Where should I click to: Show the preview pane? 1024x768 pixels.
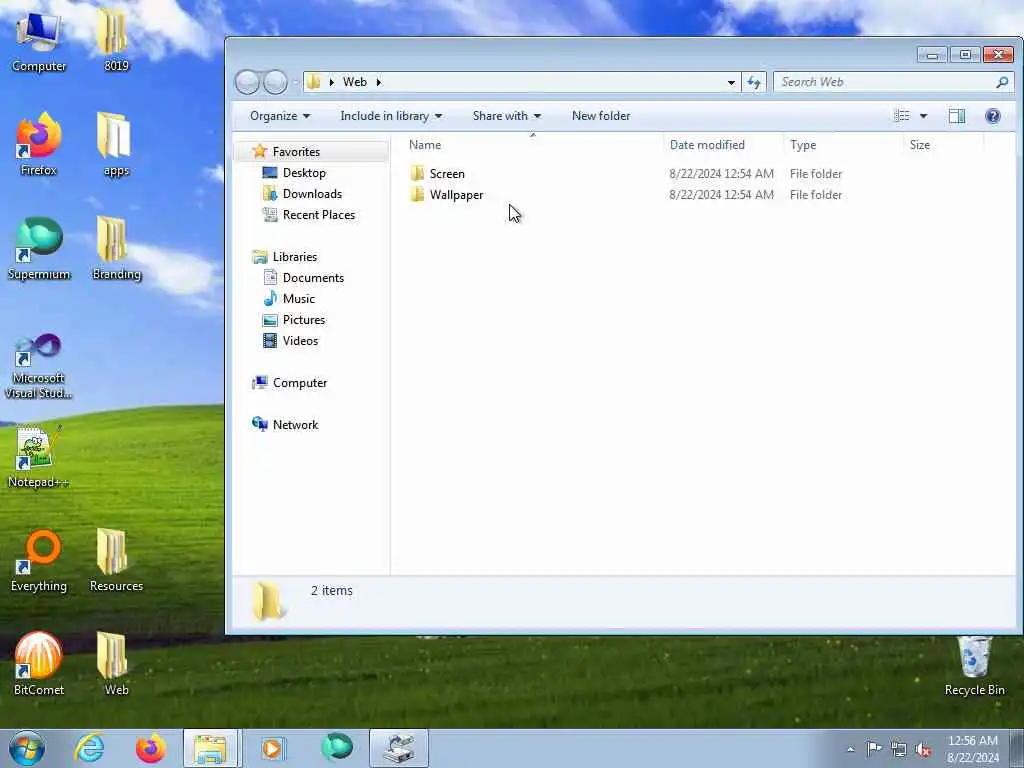pyautogui.click(x=957, y=116)
